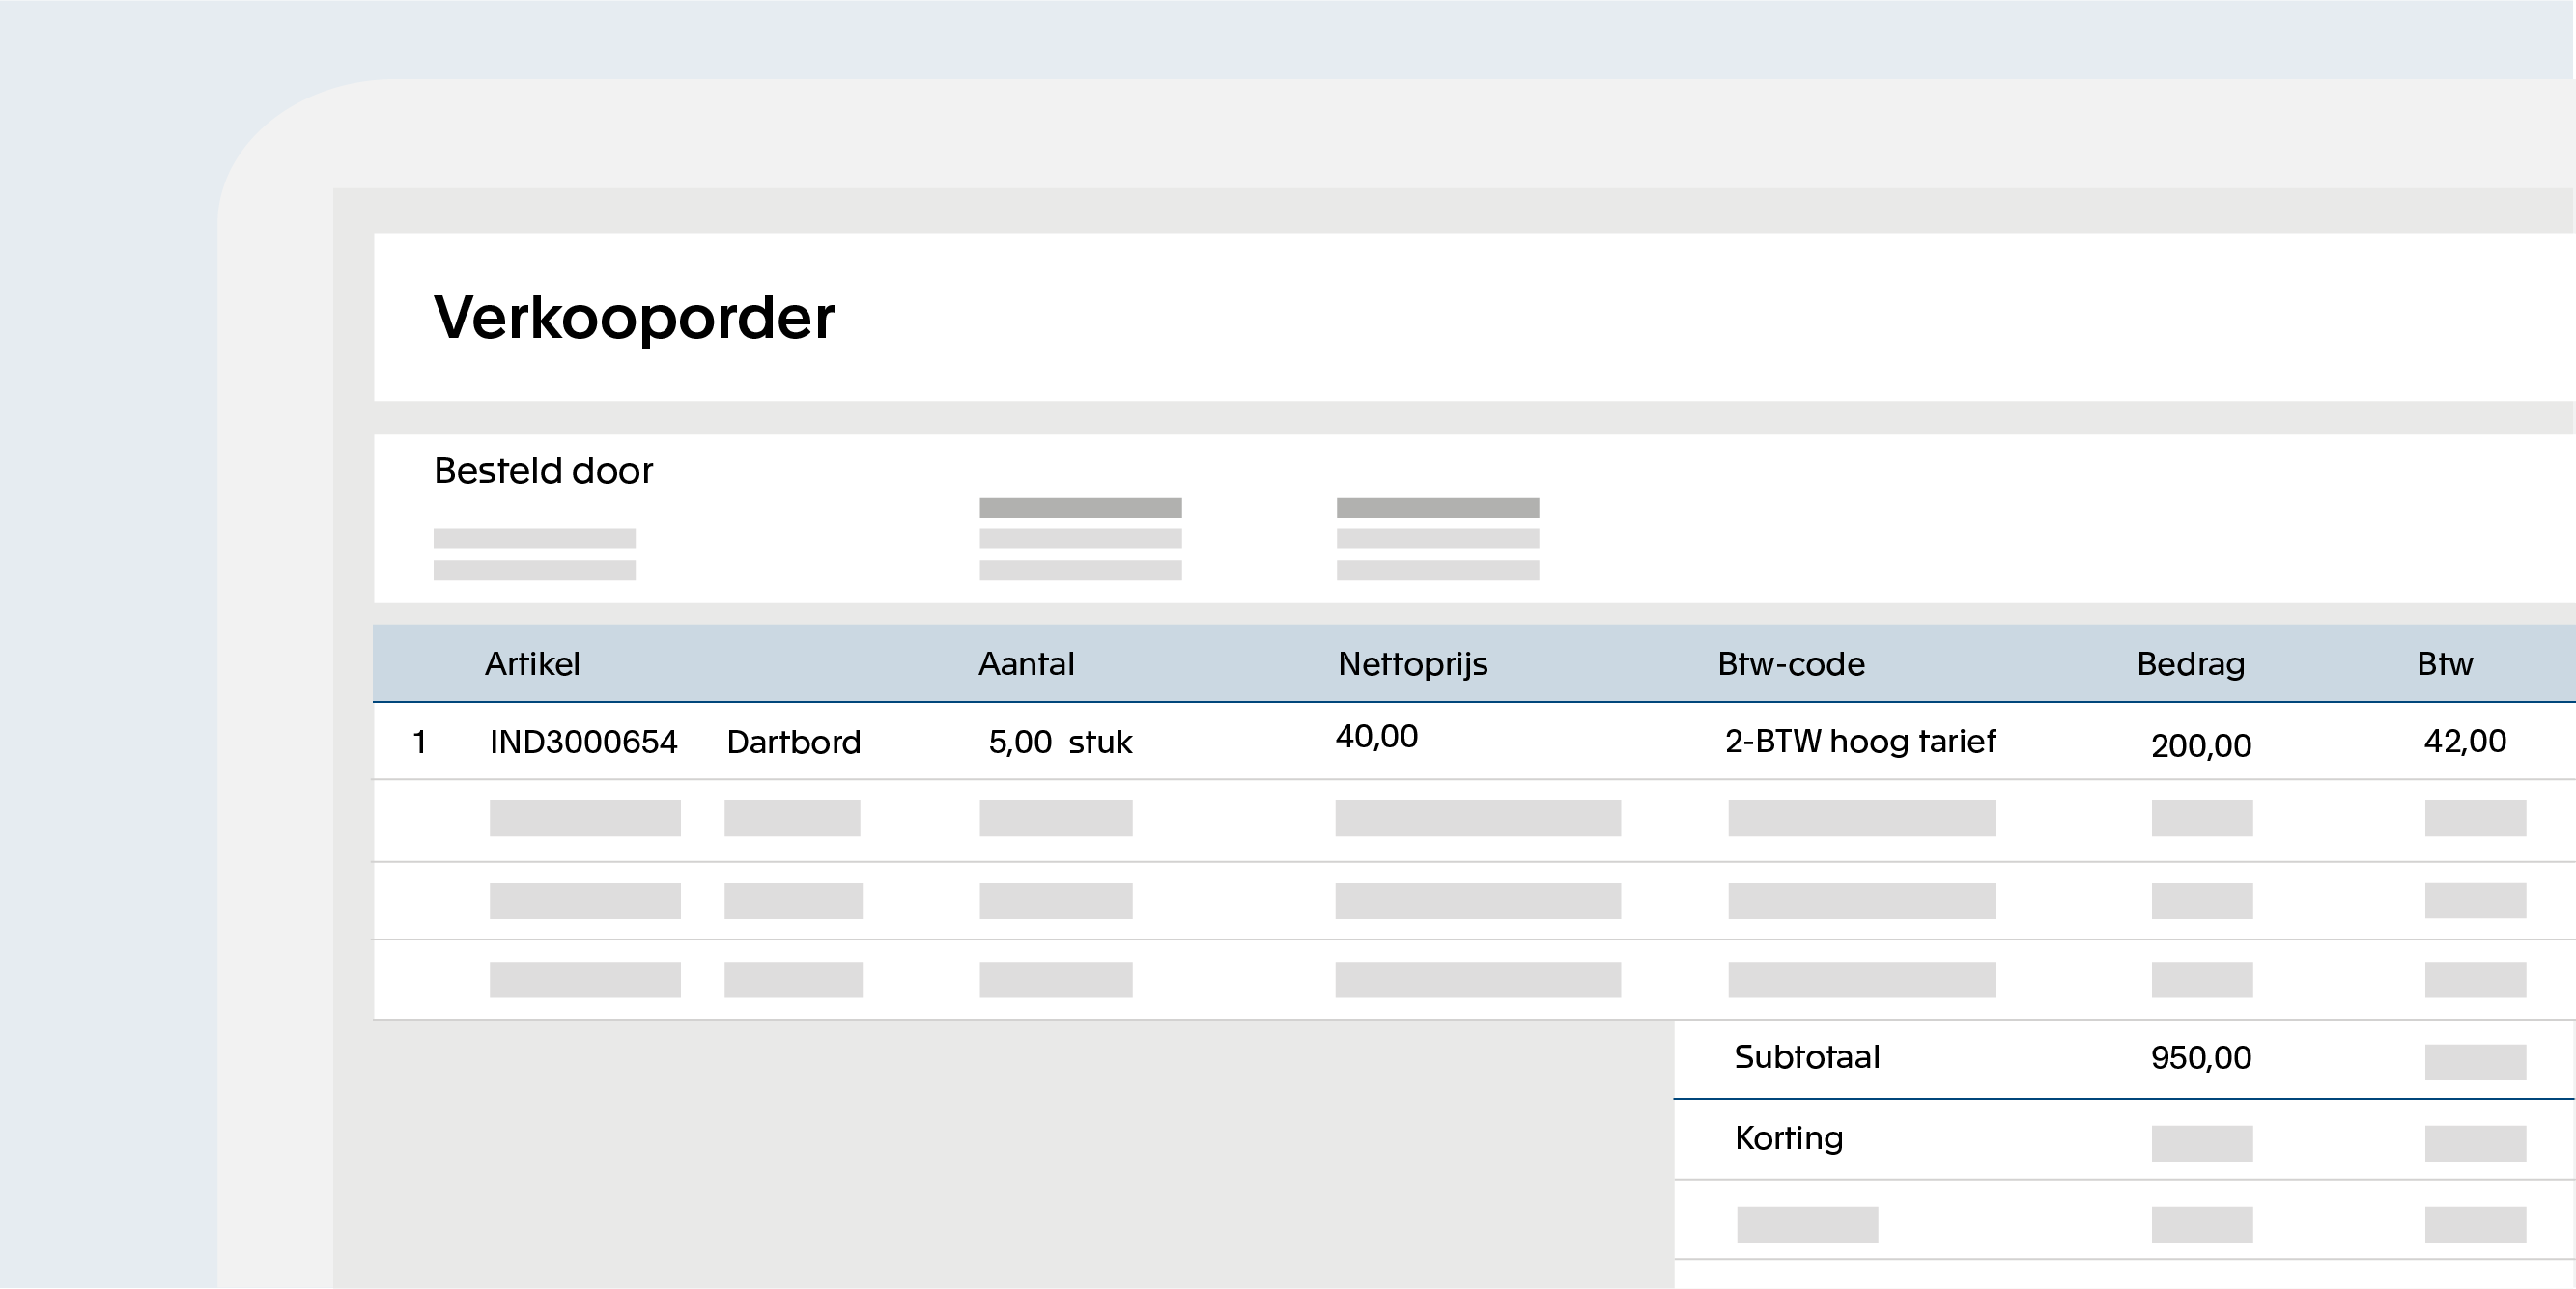Viewport: 2576px width, 1289px height.
Task: Click the Dartbord article description
Action: (x=793, y=742)
